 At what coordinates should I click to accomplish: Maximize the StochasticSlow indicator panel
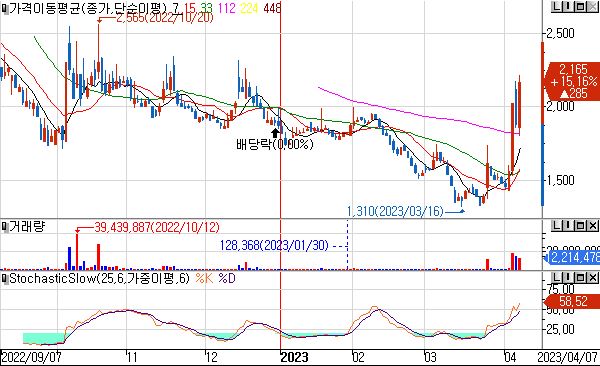pyautogui.click(x=580, y=277)
